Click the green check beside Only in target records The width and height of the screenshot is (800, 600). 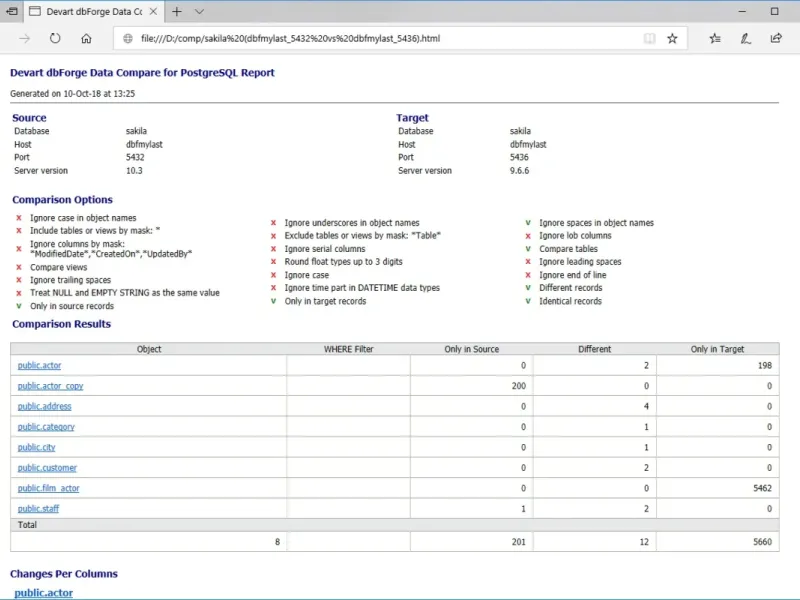(x=273, y=301)
